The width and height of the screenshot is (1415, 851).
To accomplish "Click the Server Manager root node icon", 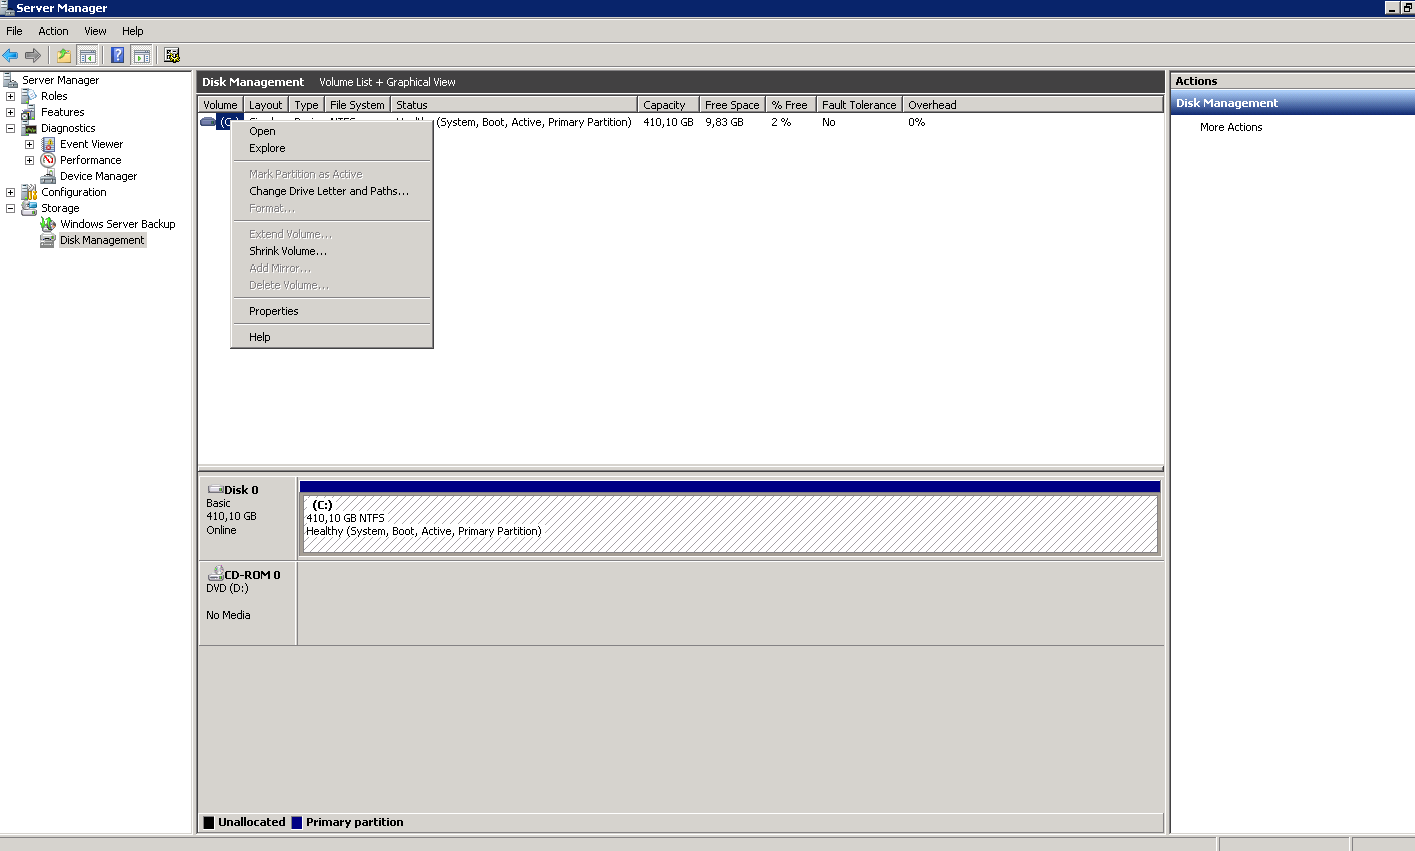I will point(11,80).
